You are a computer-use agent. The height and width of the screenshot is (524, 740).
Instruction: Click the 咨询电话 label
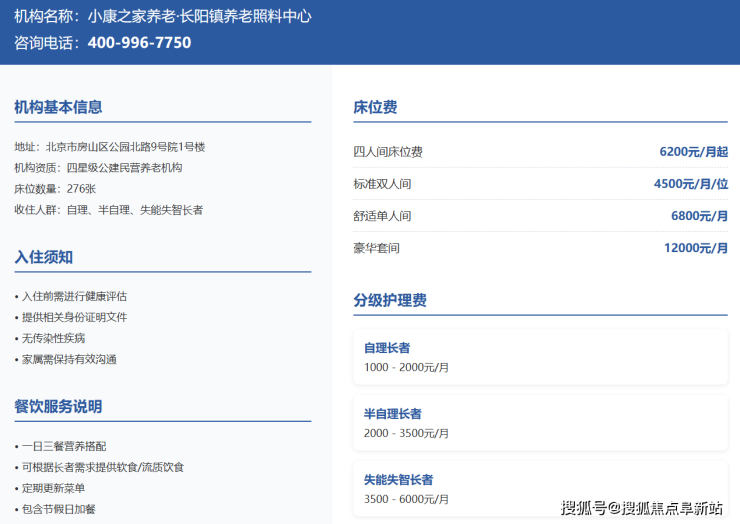tap(47, 42)
